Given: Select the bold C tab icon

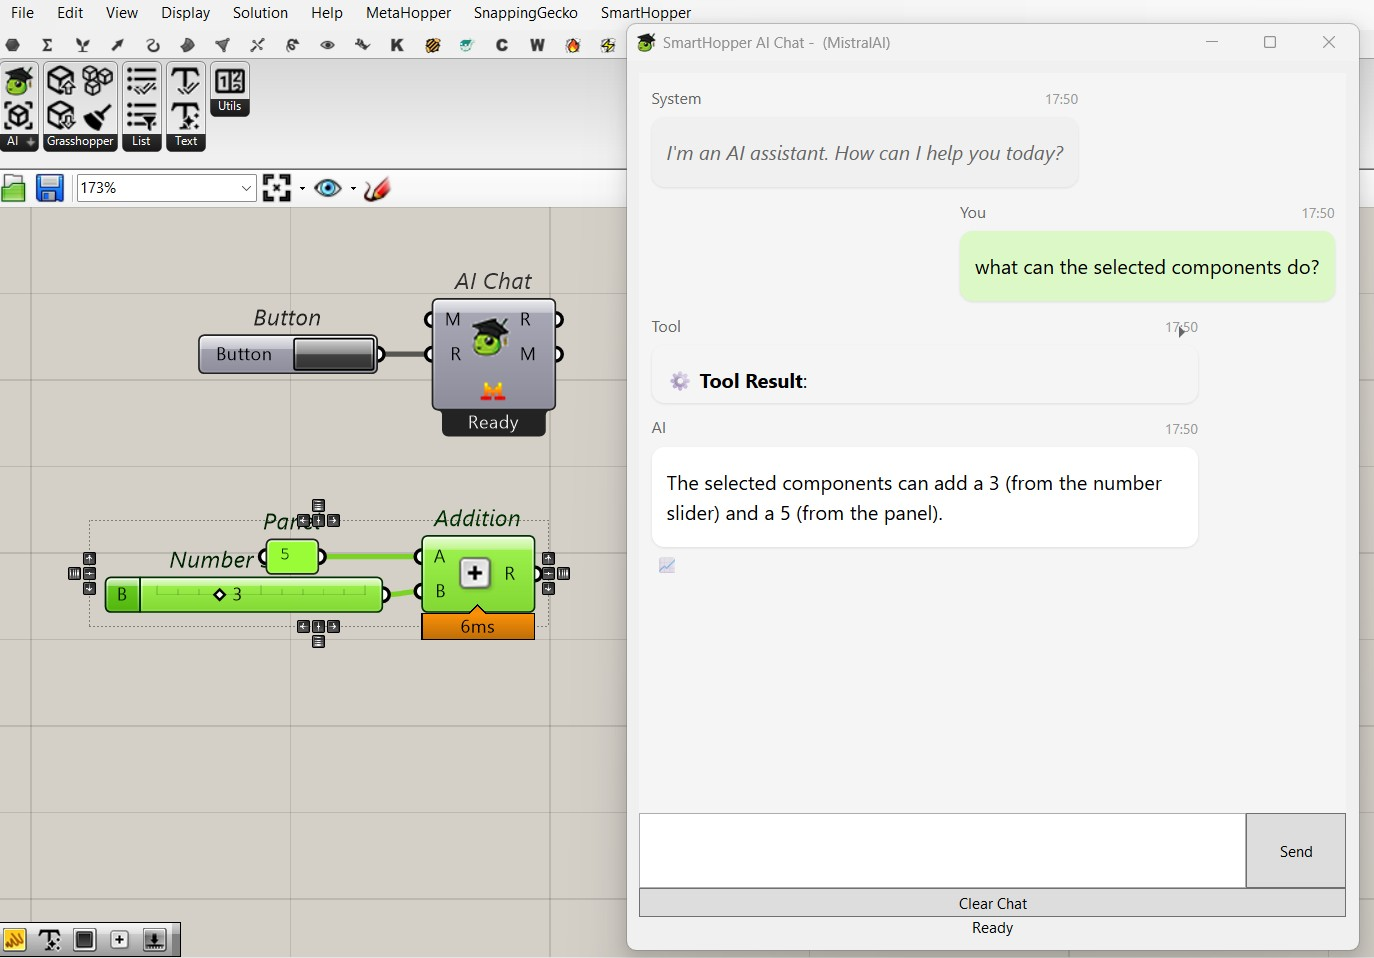Looking at the screenshot, I should click(x=502, y=45).
